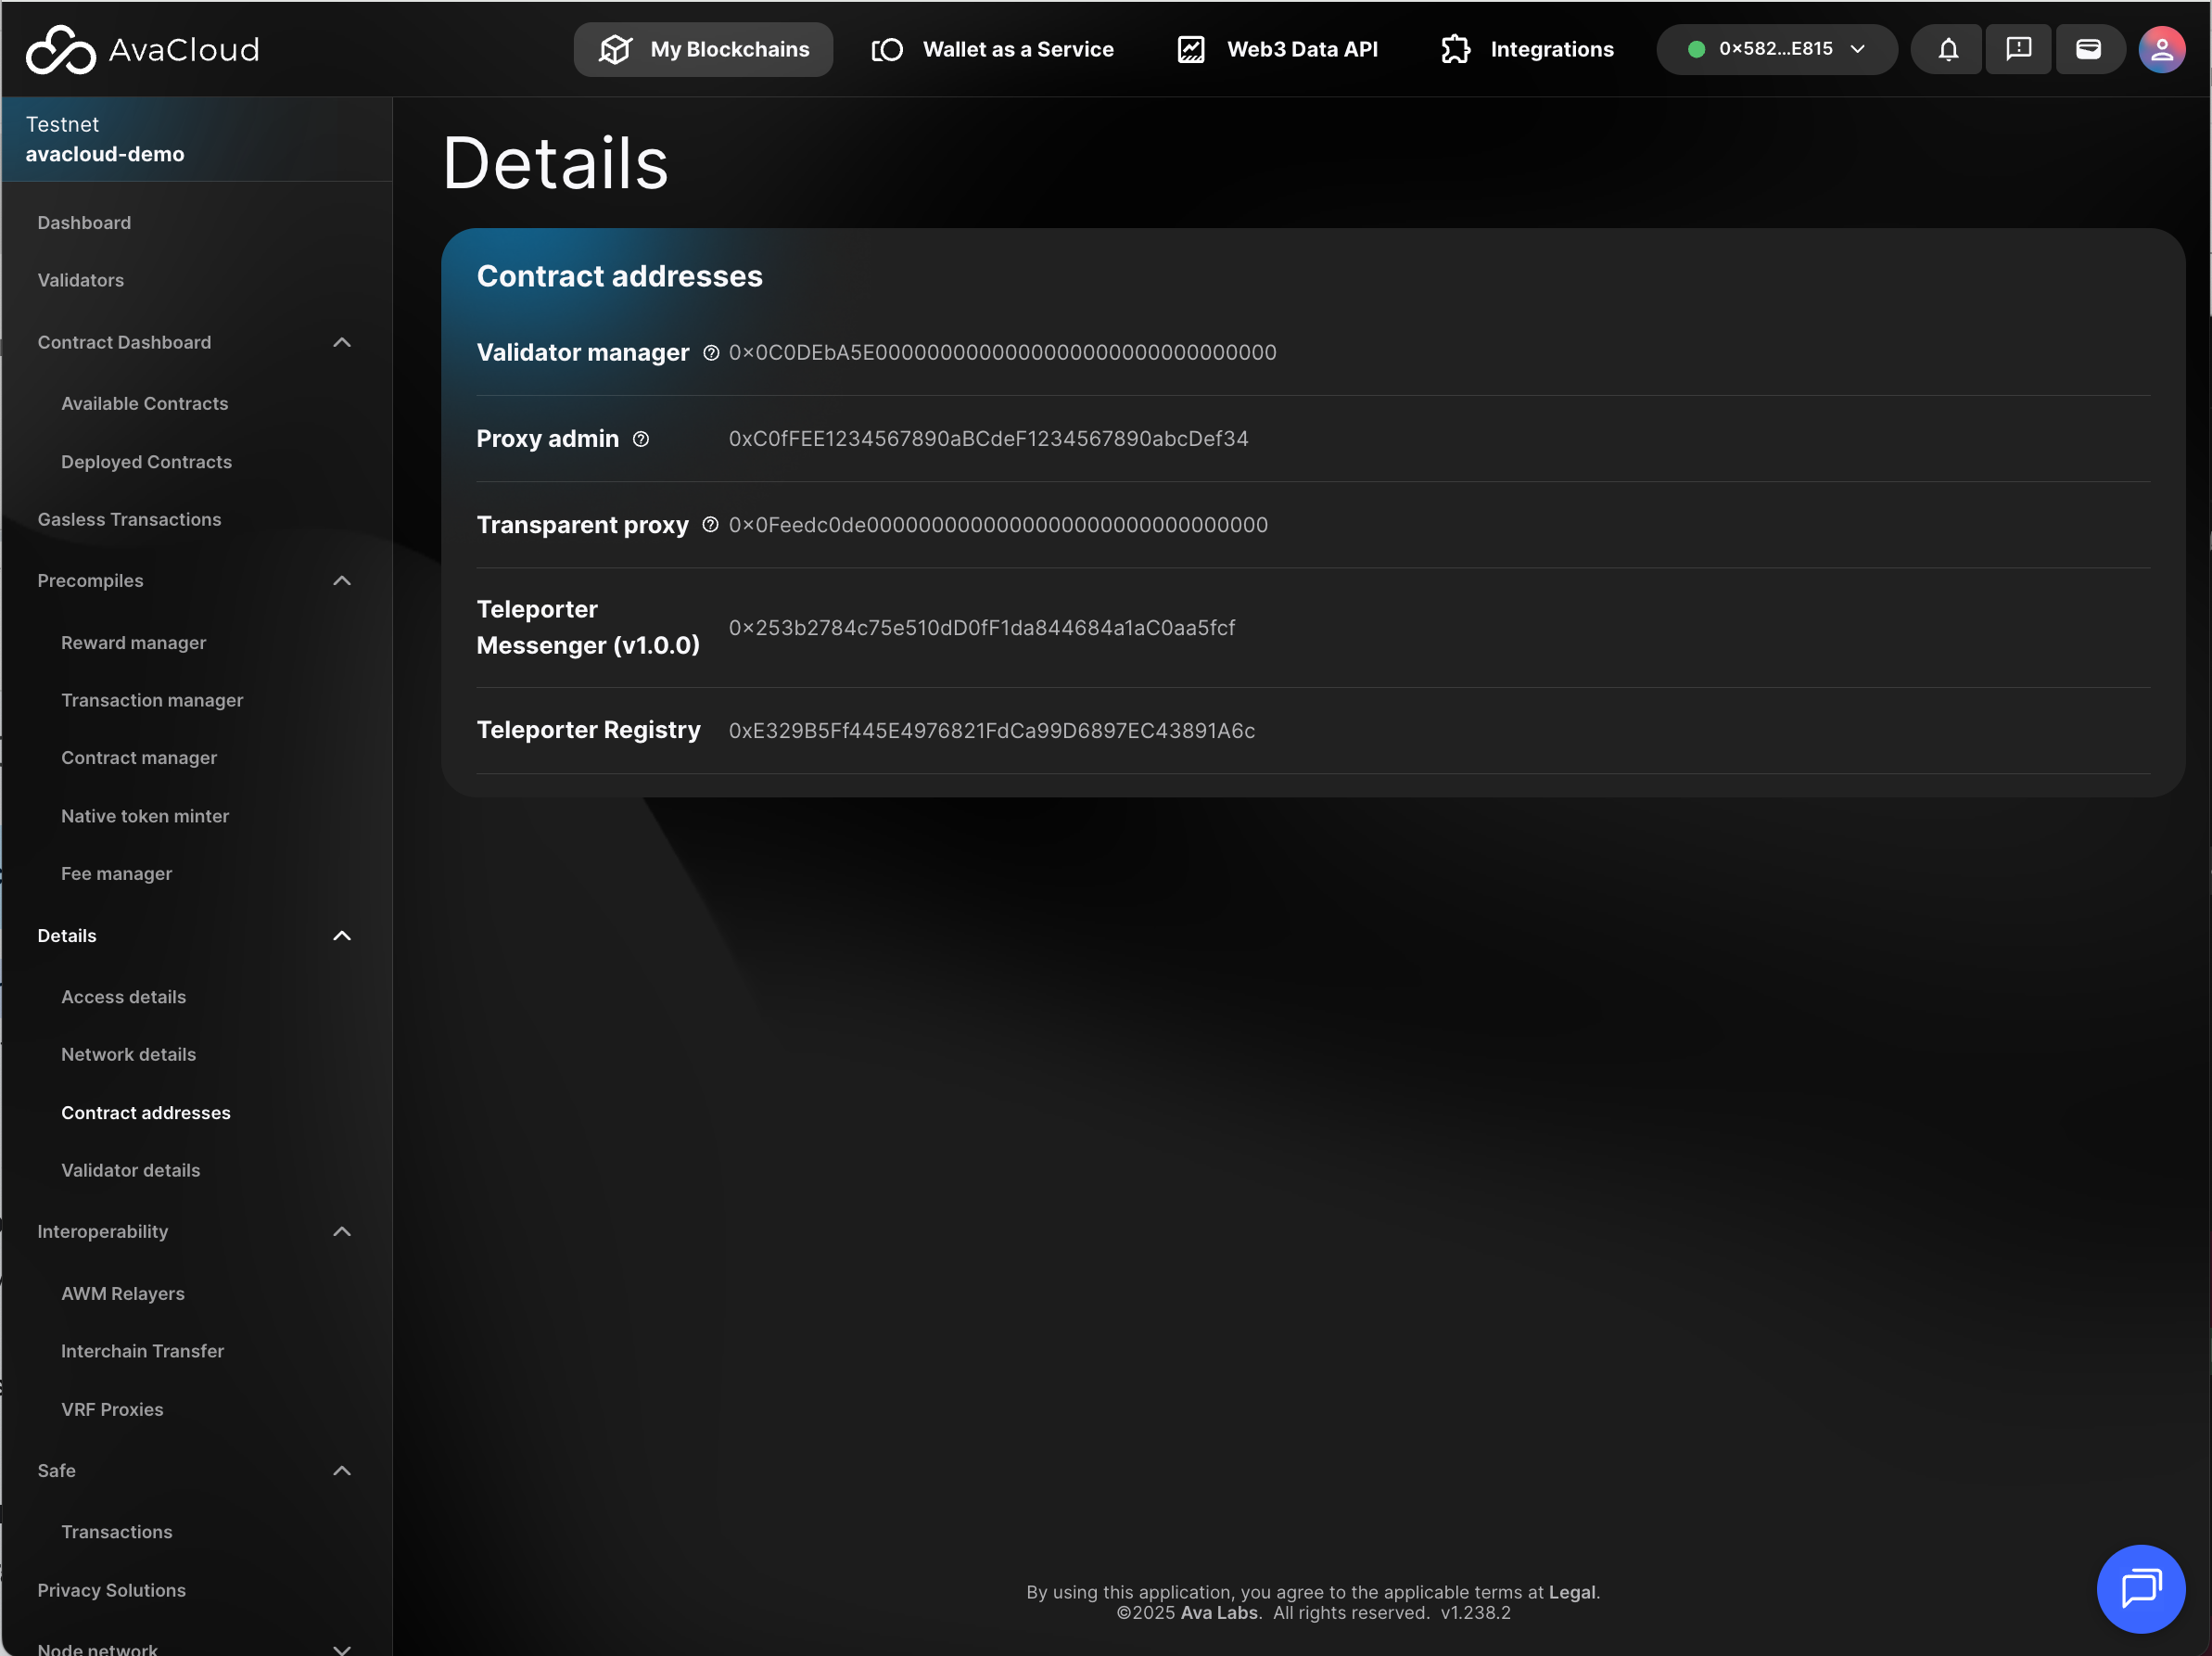The width and height of the screenshot is (2212, 1656).
Task: Collapse the Precompiles sidebar group
Action: tap(342, 581)
